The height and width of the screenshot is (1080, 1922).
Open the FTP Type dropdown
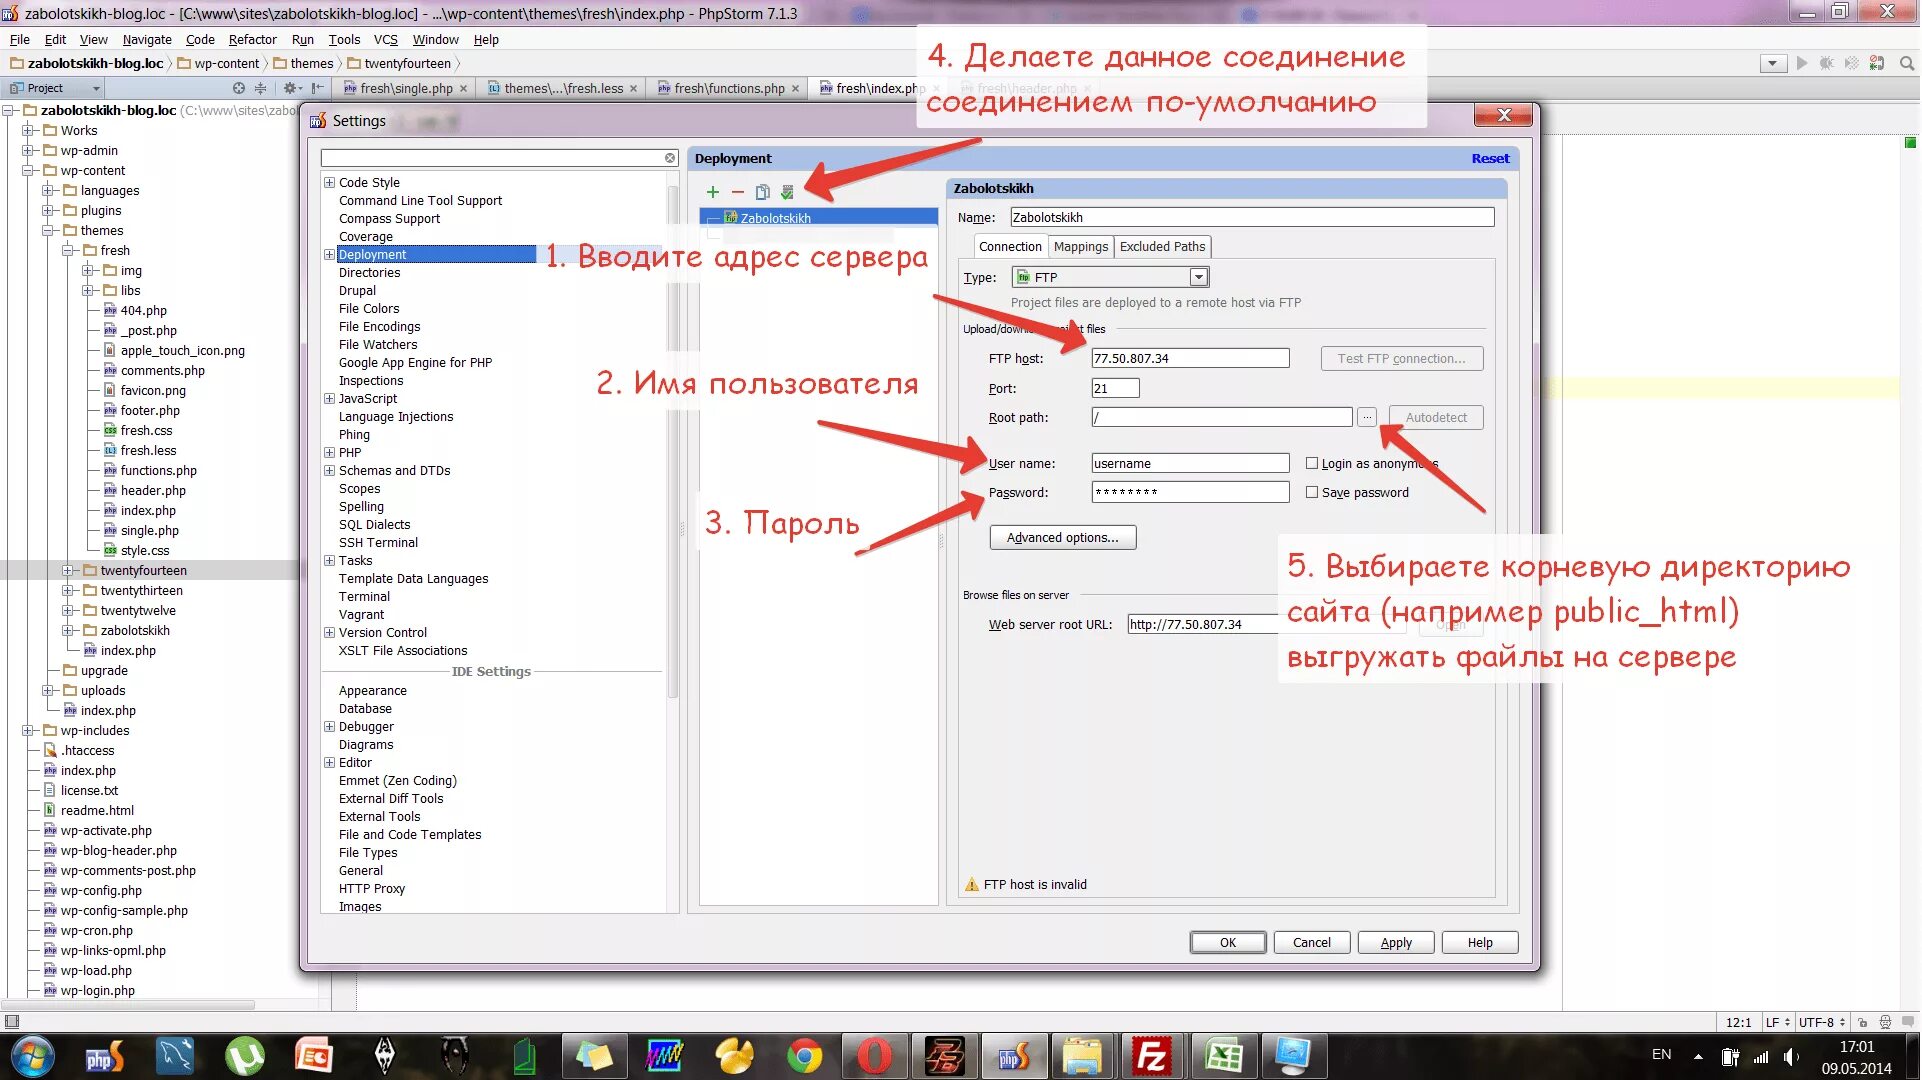click(x=1198, y=277)
